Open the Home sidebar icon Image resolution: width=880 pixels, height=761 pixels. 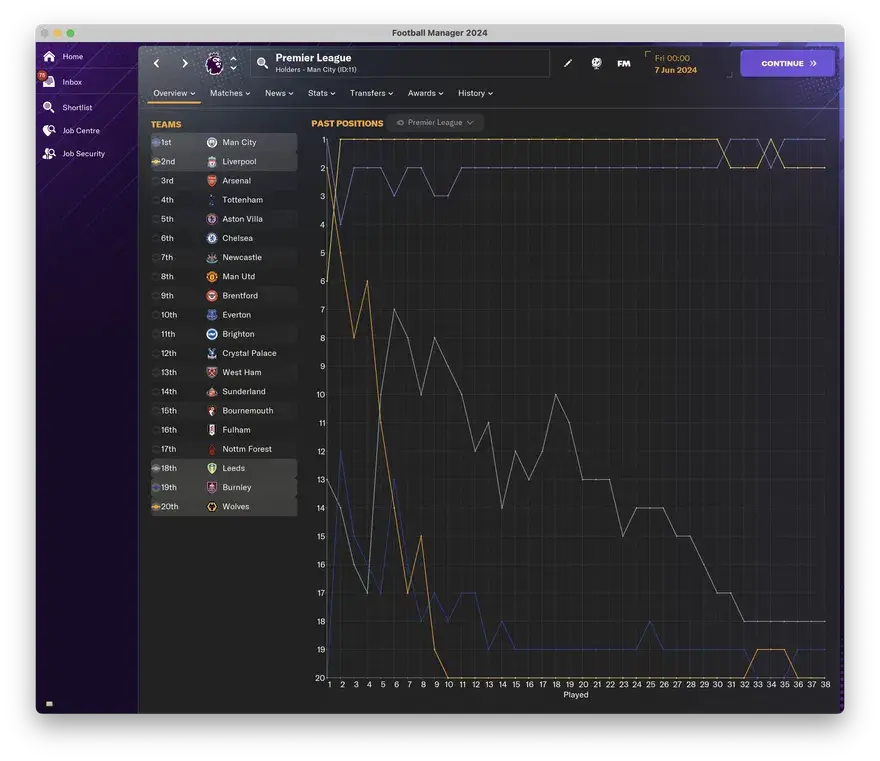point(49,56)
